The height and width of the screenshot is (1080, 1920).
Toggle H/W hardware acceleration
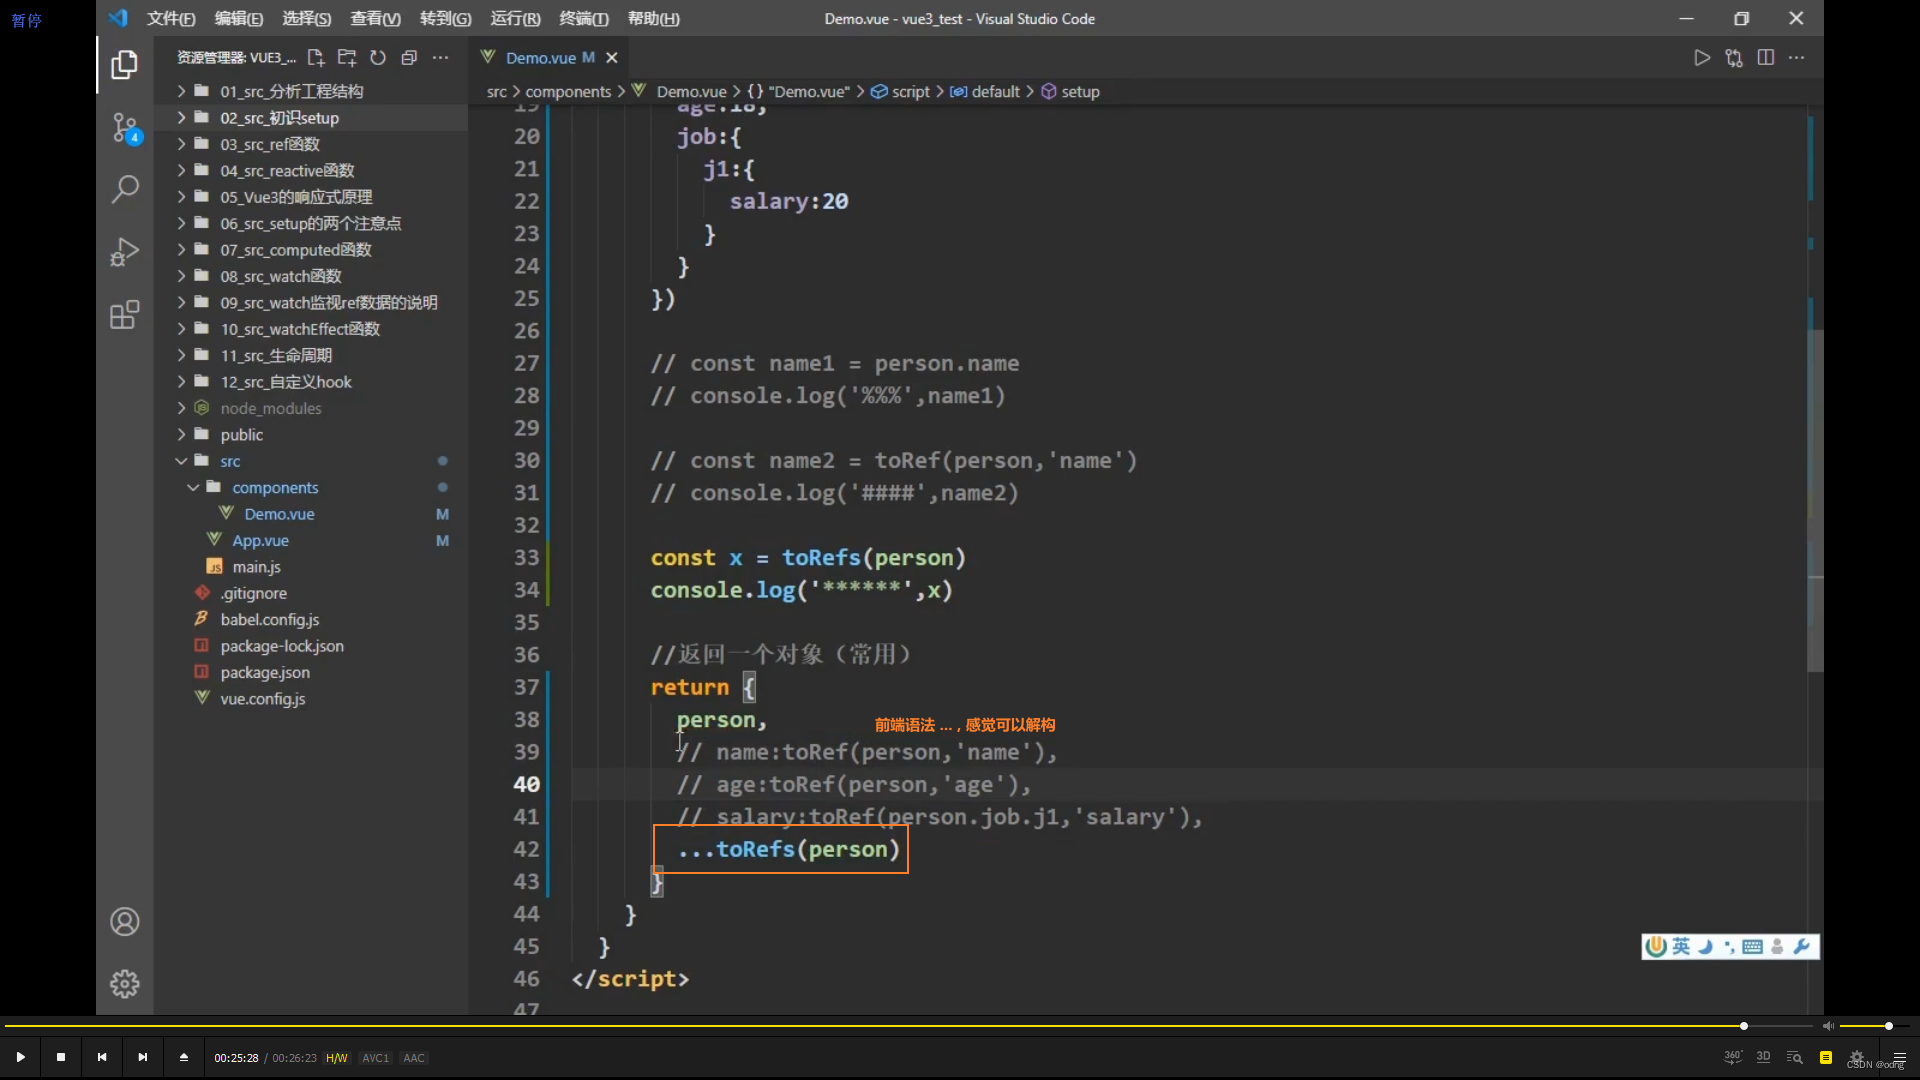pyautogui.click(x=337, y=1058)
